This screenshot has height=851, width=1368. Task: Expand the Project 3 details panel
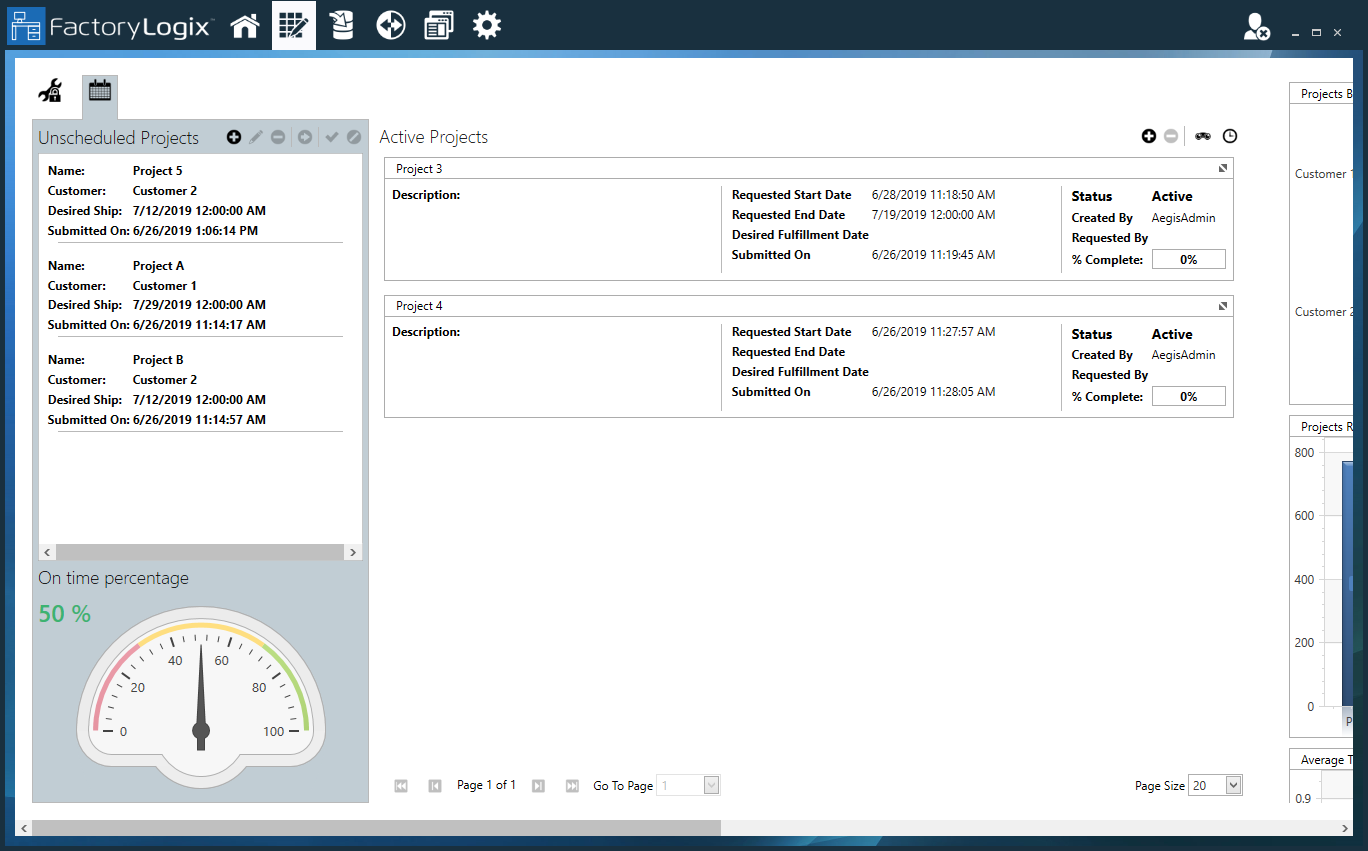(1222, 168)
